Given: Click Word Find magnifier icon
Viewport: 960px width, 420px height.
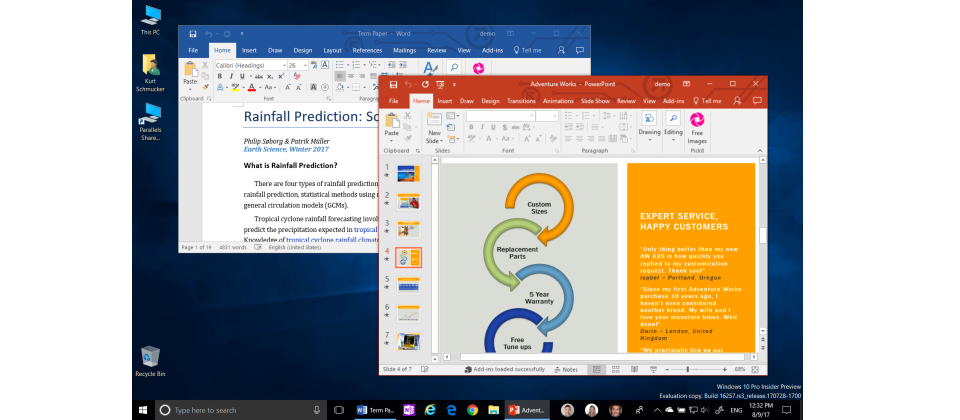Looking at the screenshot, I should [x=454, y=67].
